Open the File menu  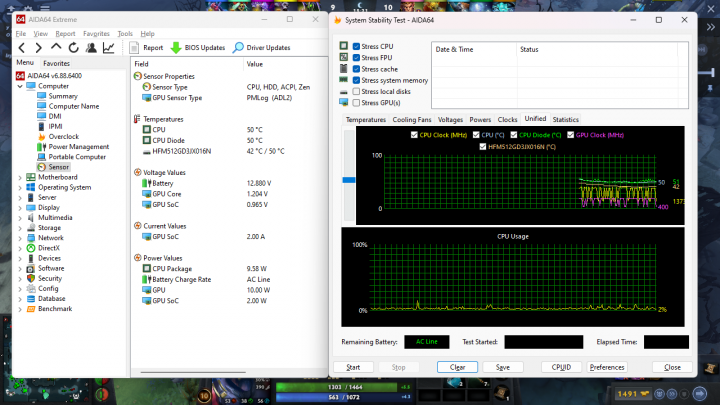click(x=21, y=34)
